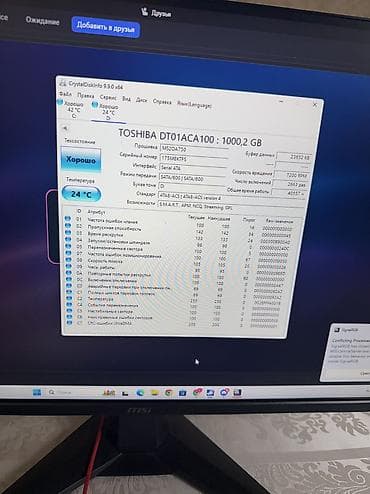370x494 pixels.
Task: Open the Язык(Language) menu
Action: [x=194, y=105]
